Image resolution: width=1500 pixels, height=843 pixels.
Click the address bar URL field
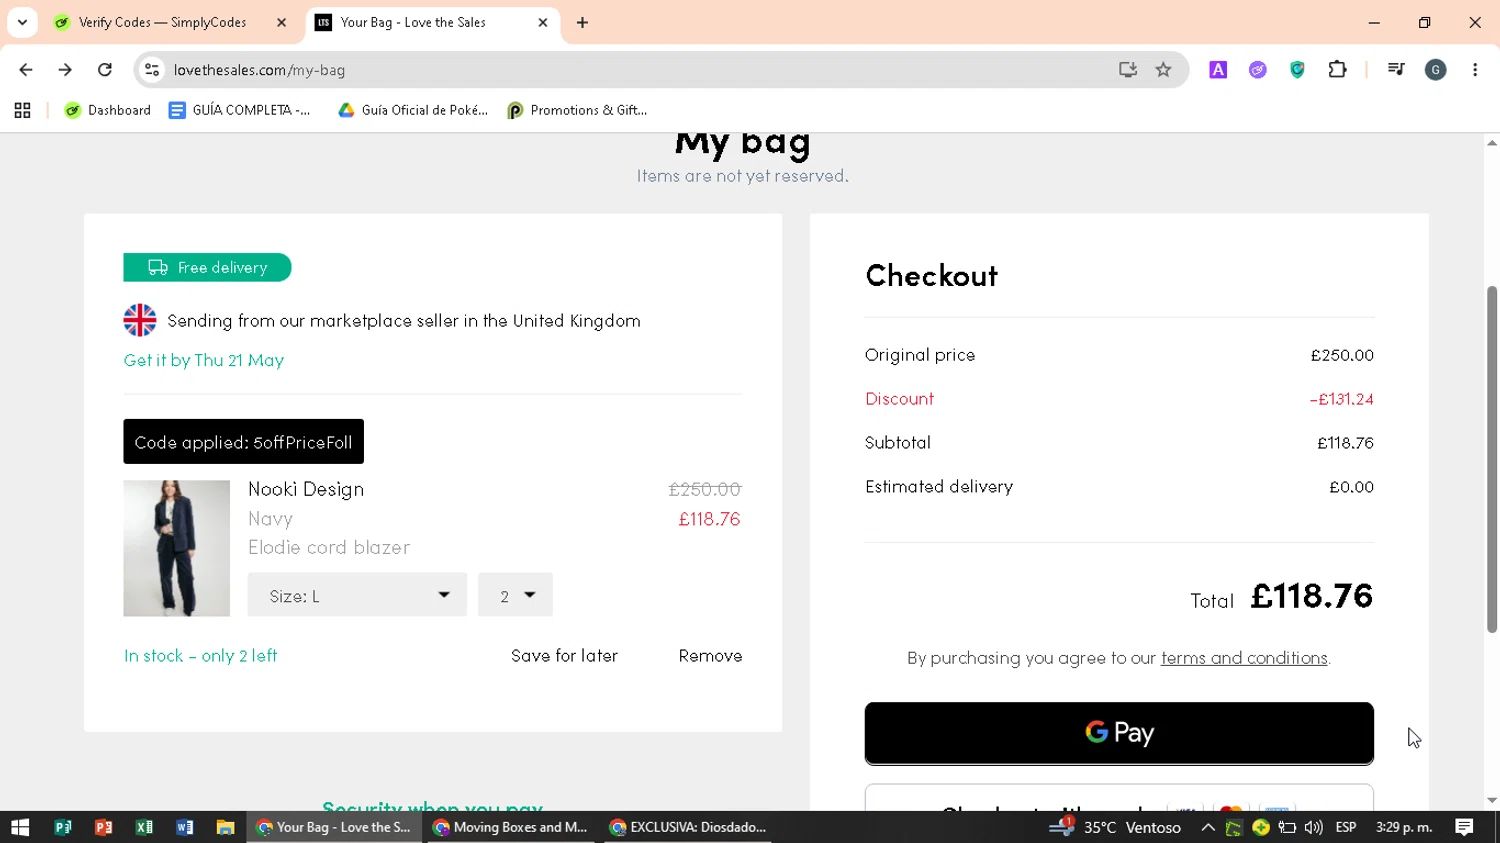(640, 70)
